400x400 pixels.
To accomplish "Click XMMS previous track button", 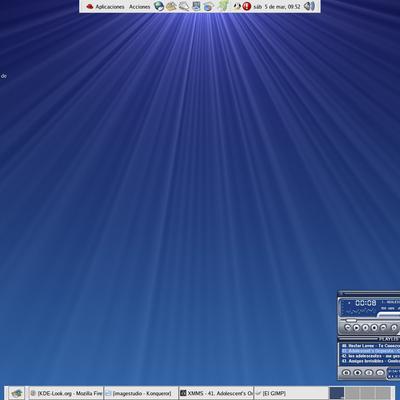I will point(348,328).
